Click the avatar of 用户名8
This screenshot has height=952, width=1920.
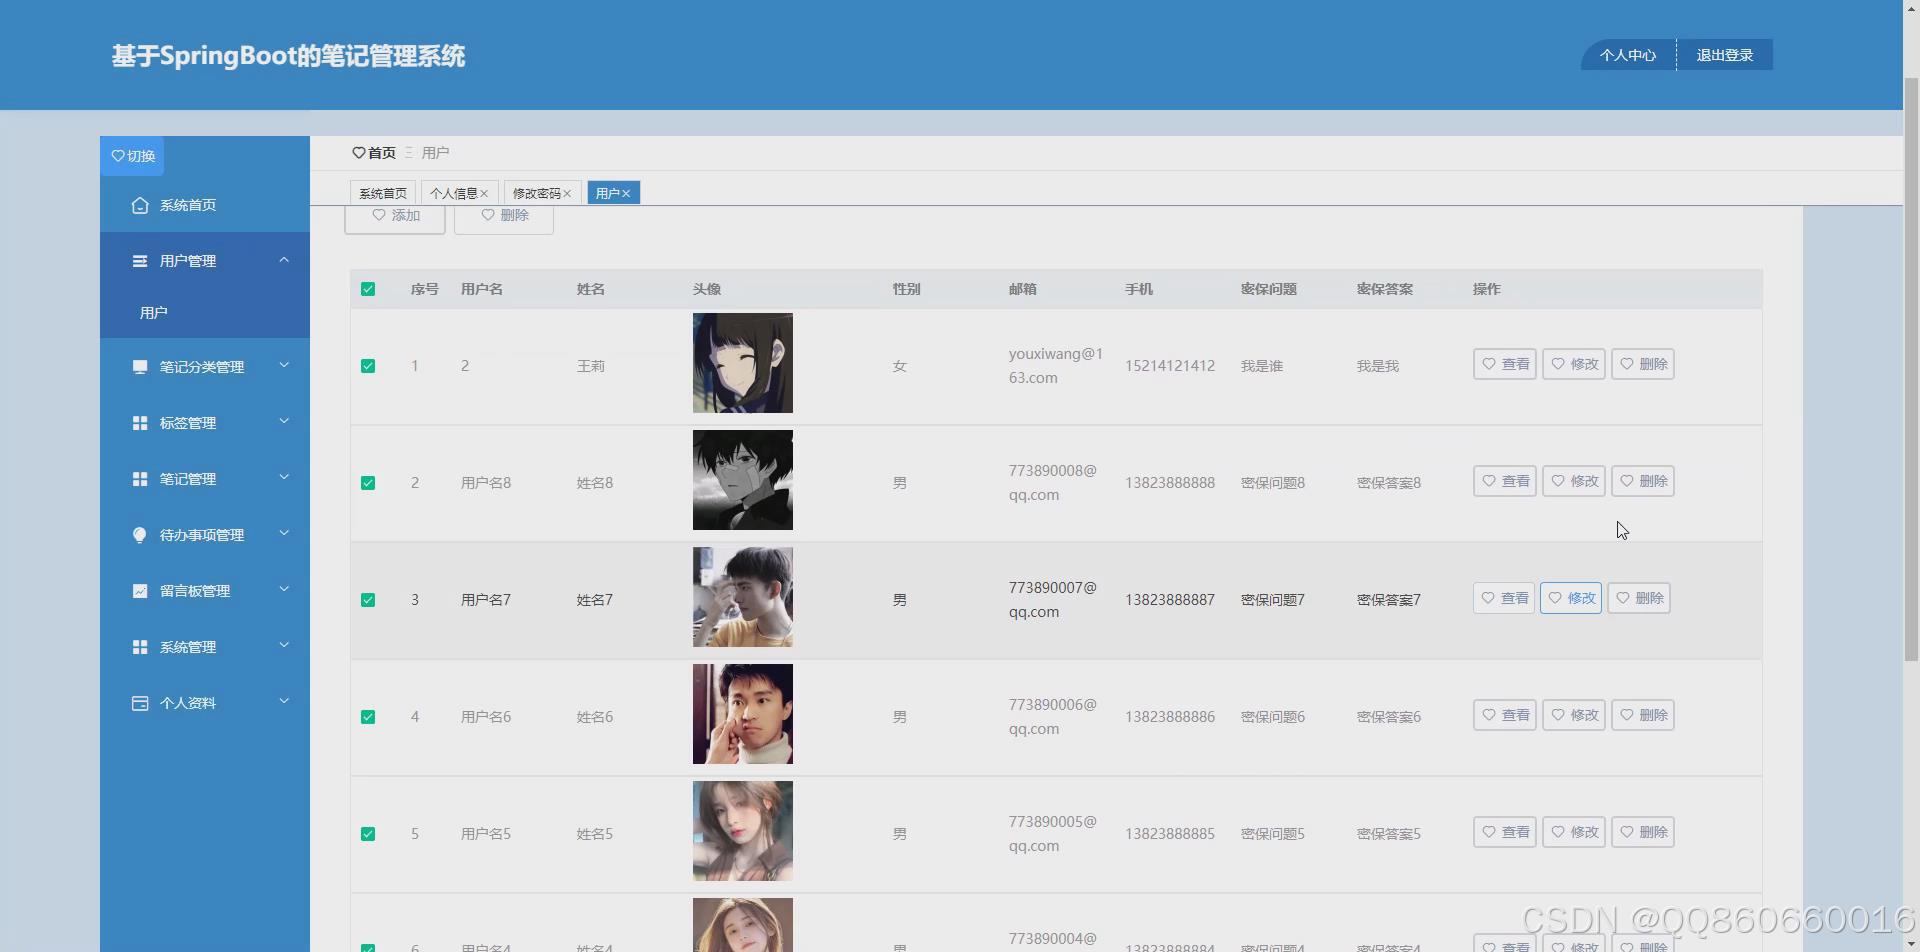(743, 480)
